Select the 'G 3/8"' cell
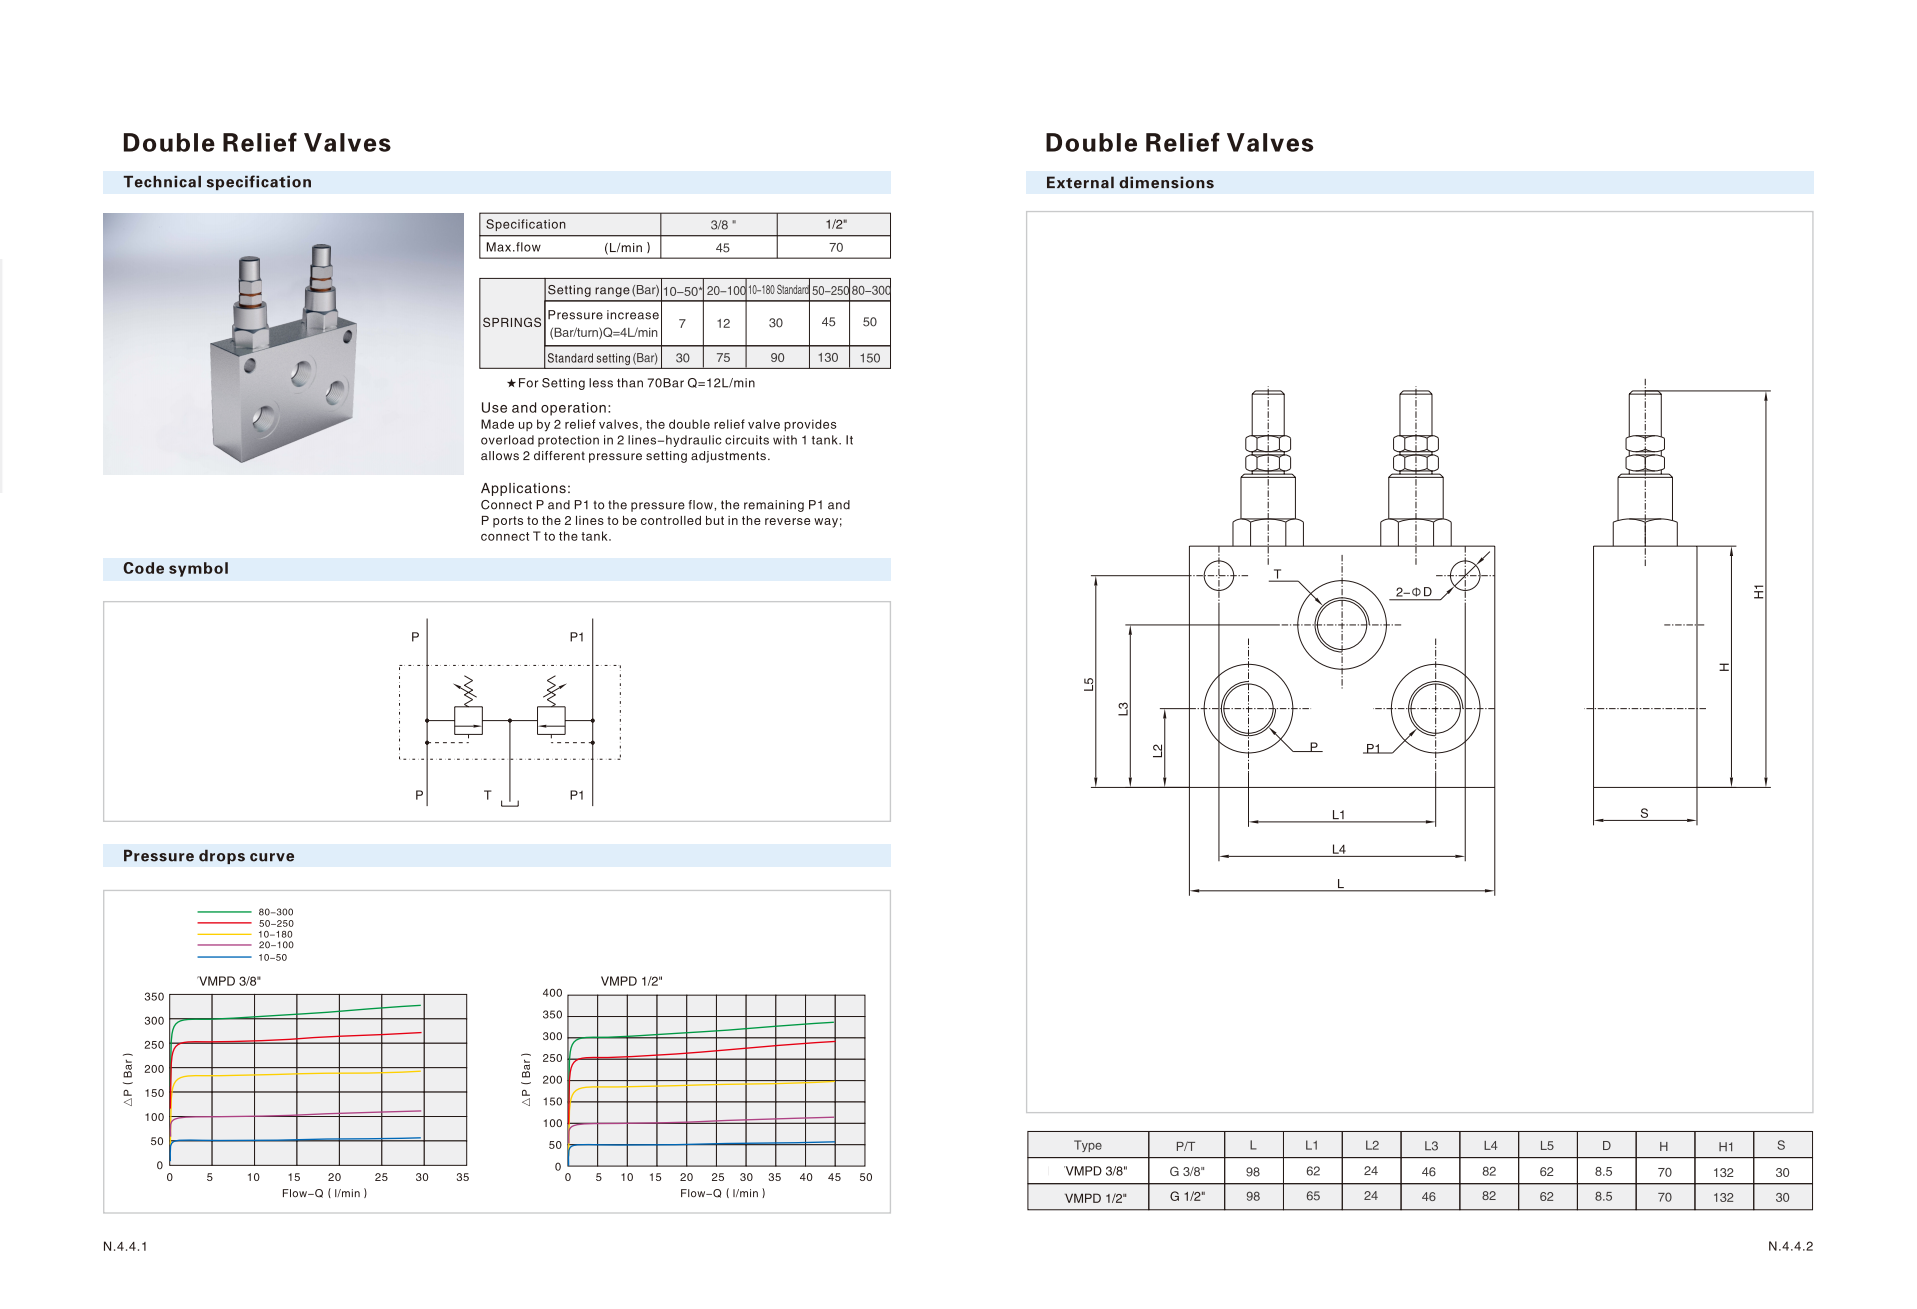The height and width of the screenshot is (1309, 1917). pos(1187,1171)
